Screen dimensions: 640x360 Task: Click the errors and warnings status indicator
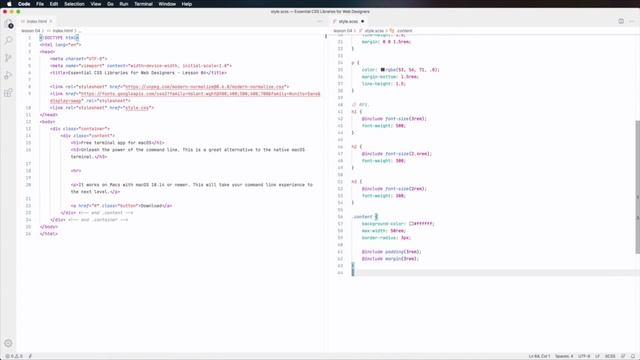click(14, 356)
